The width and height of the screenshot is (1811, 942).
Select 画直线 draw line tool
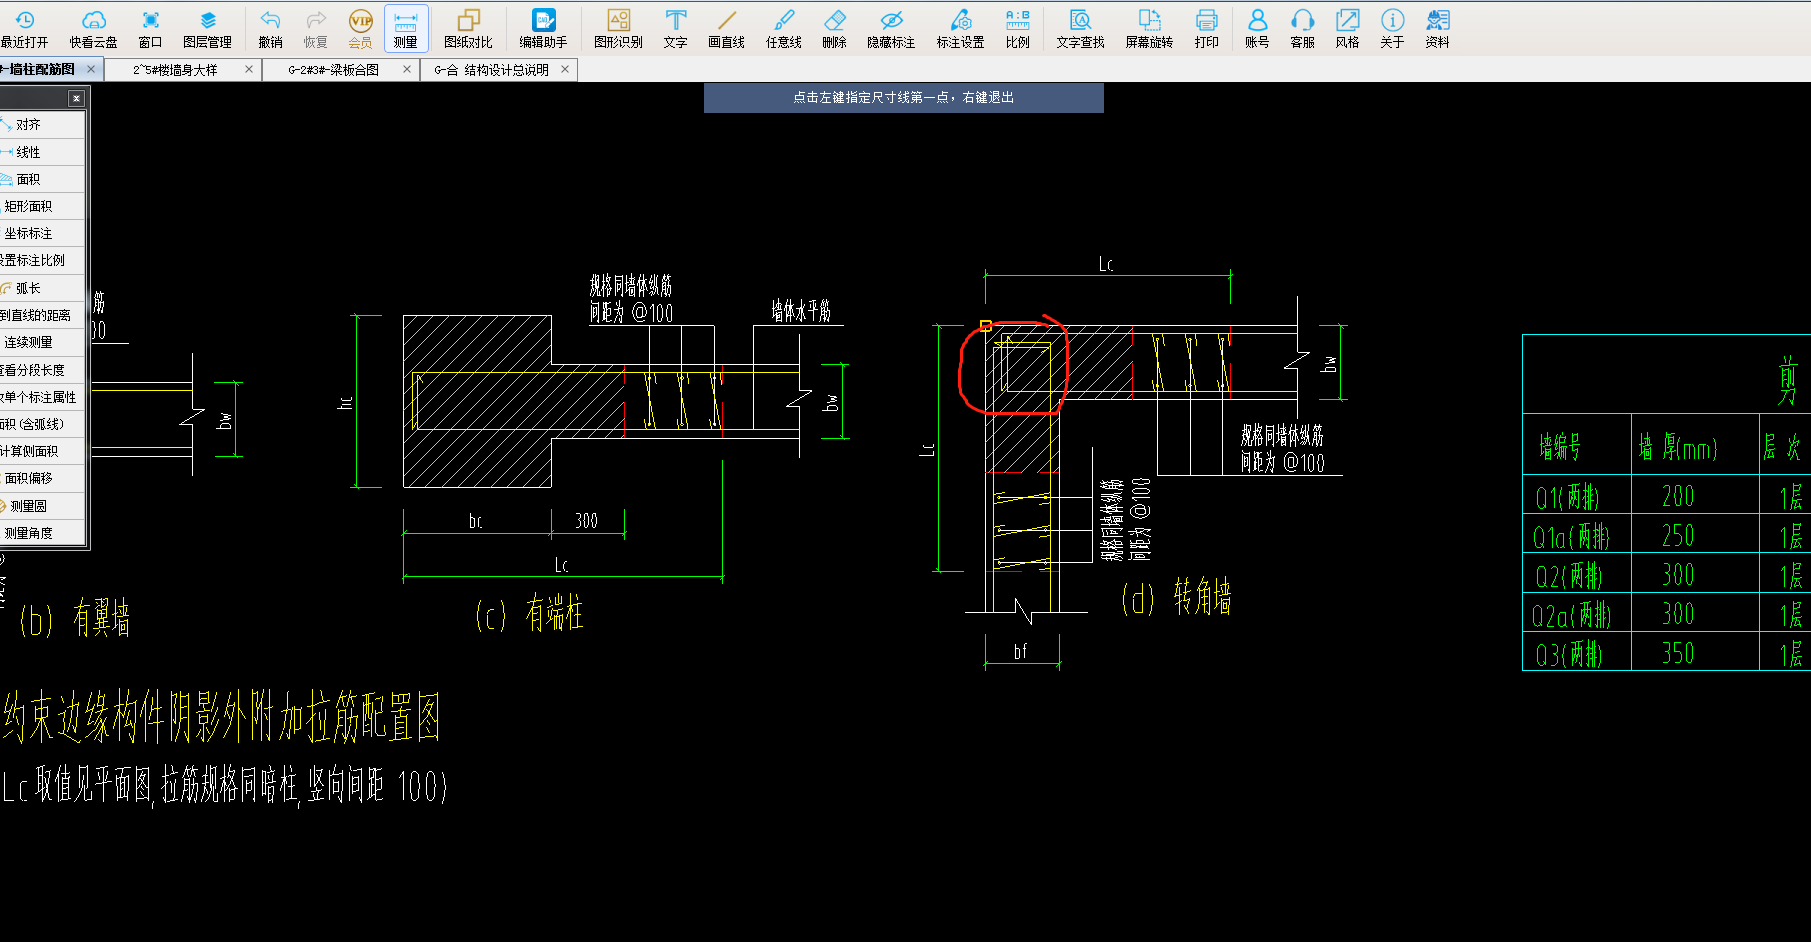pyautogui.click(x=726, y=29)
